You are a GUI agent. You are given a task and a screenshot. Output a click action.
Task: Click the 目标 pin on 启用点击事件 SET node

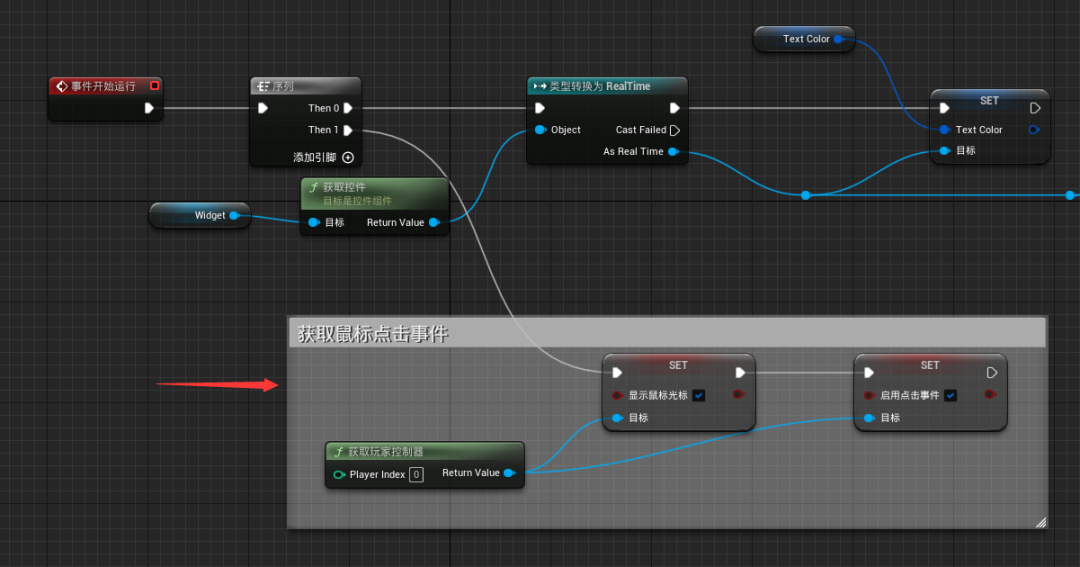tap(869, 417)
